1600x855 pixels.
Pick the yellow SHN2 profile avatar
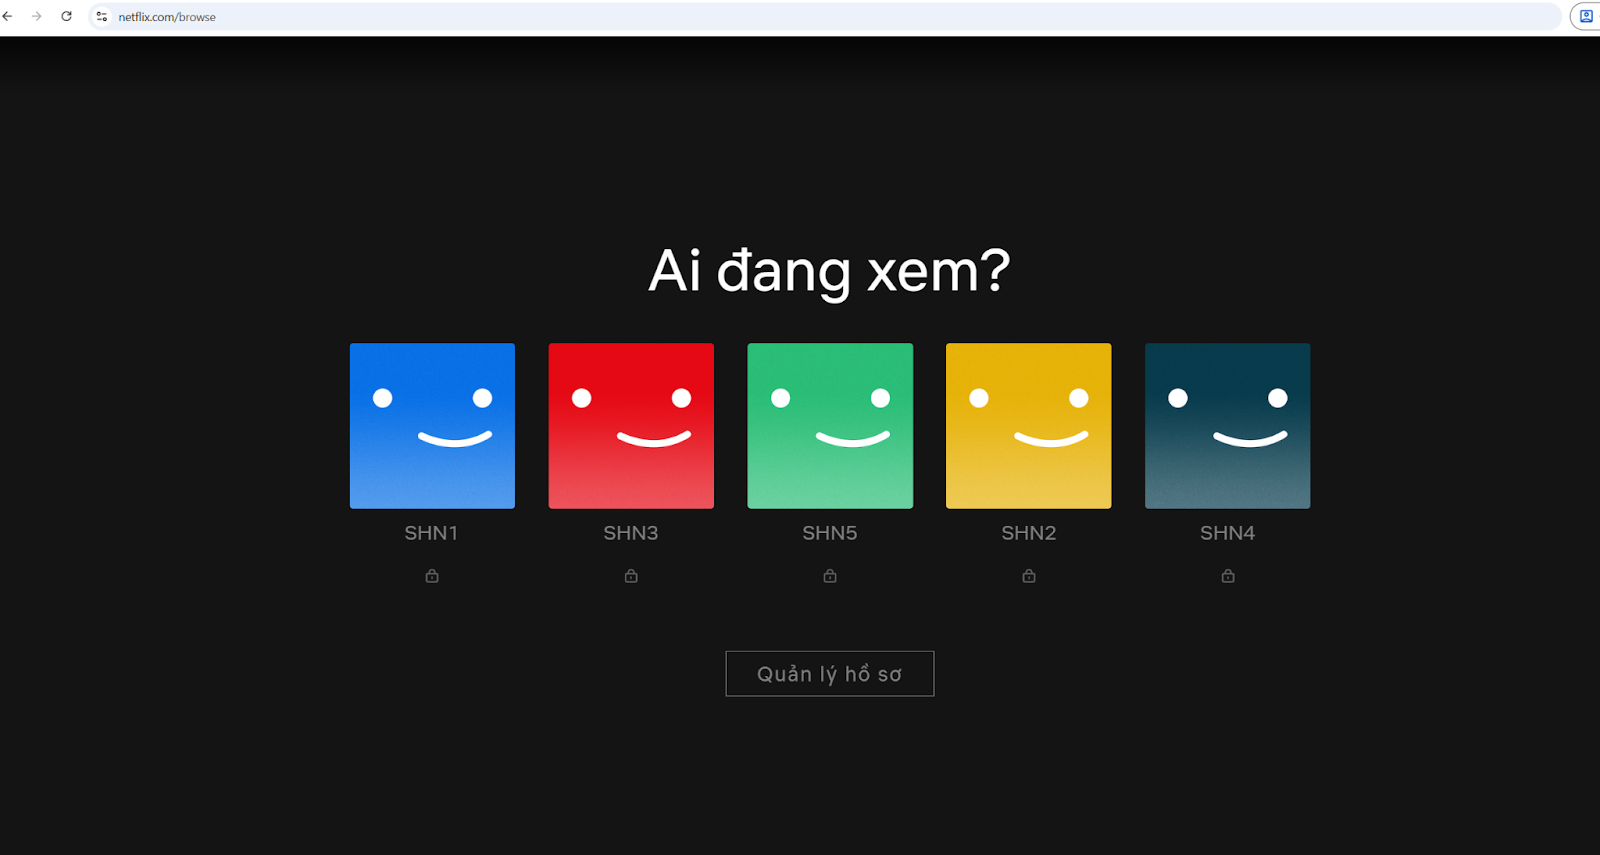tap(1028, 426)
